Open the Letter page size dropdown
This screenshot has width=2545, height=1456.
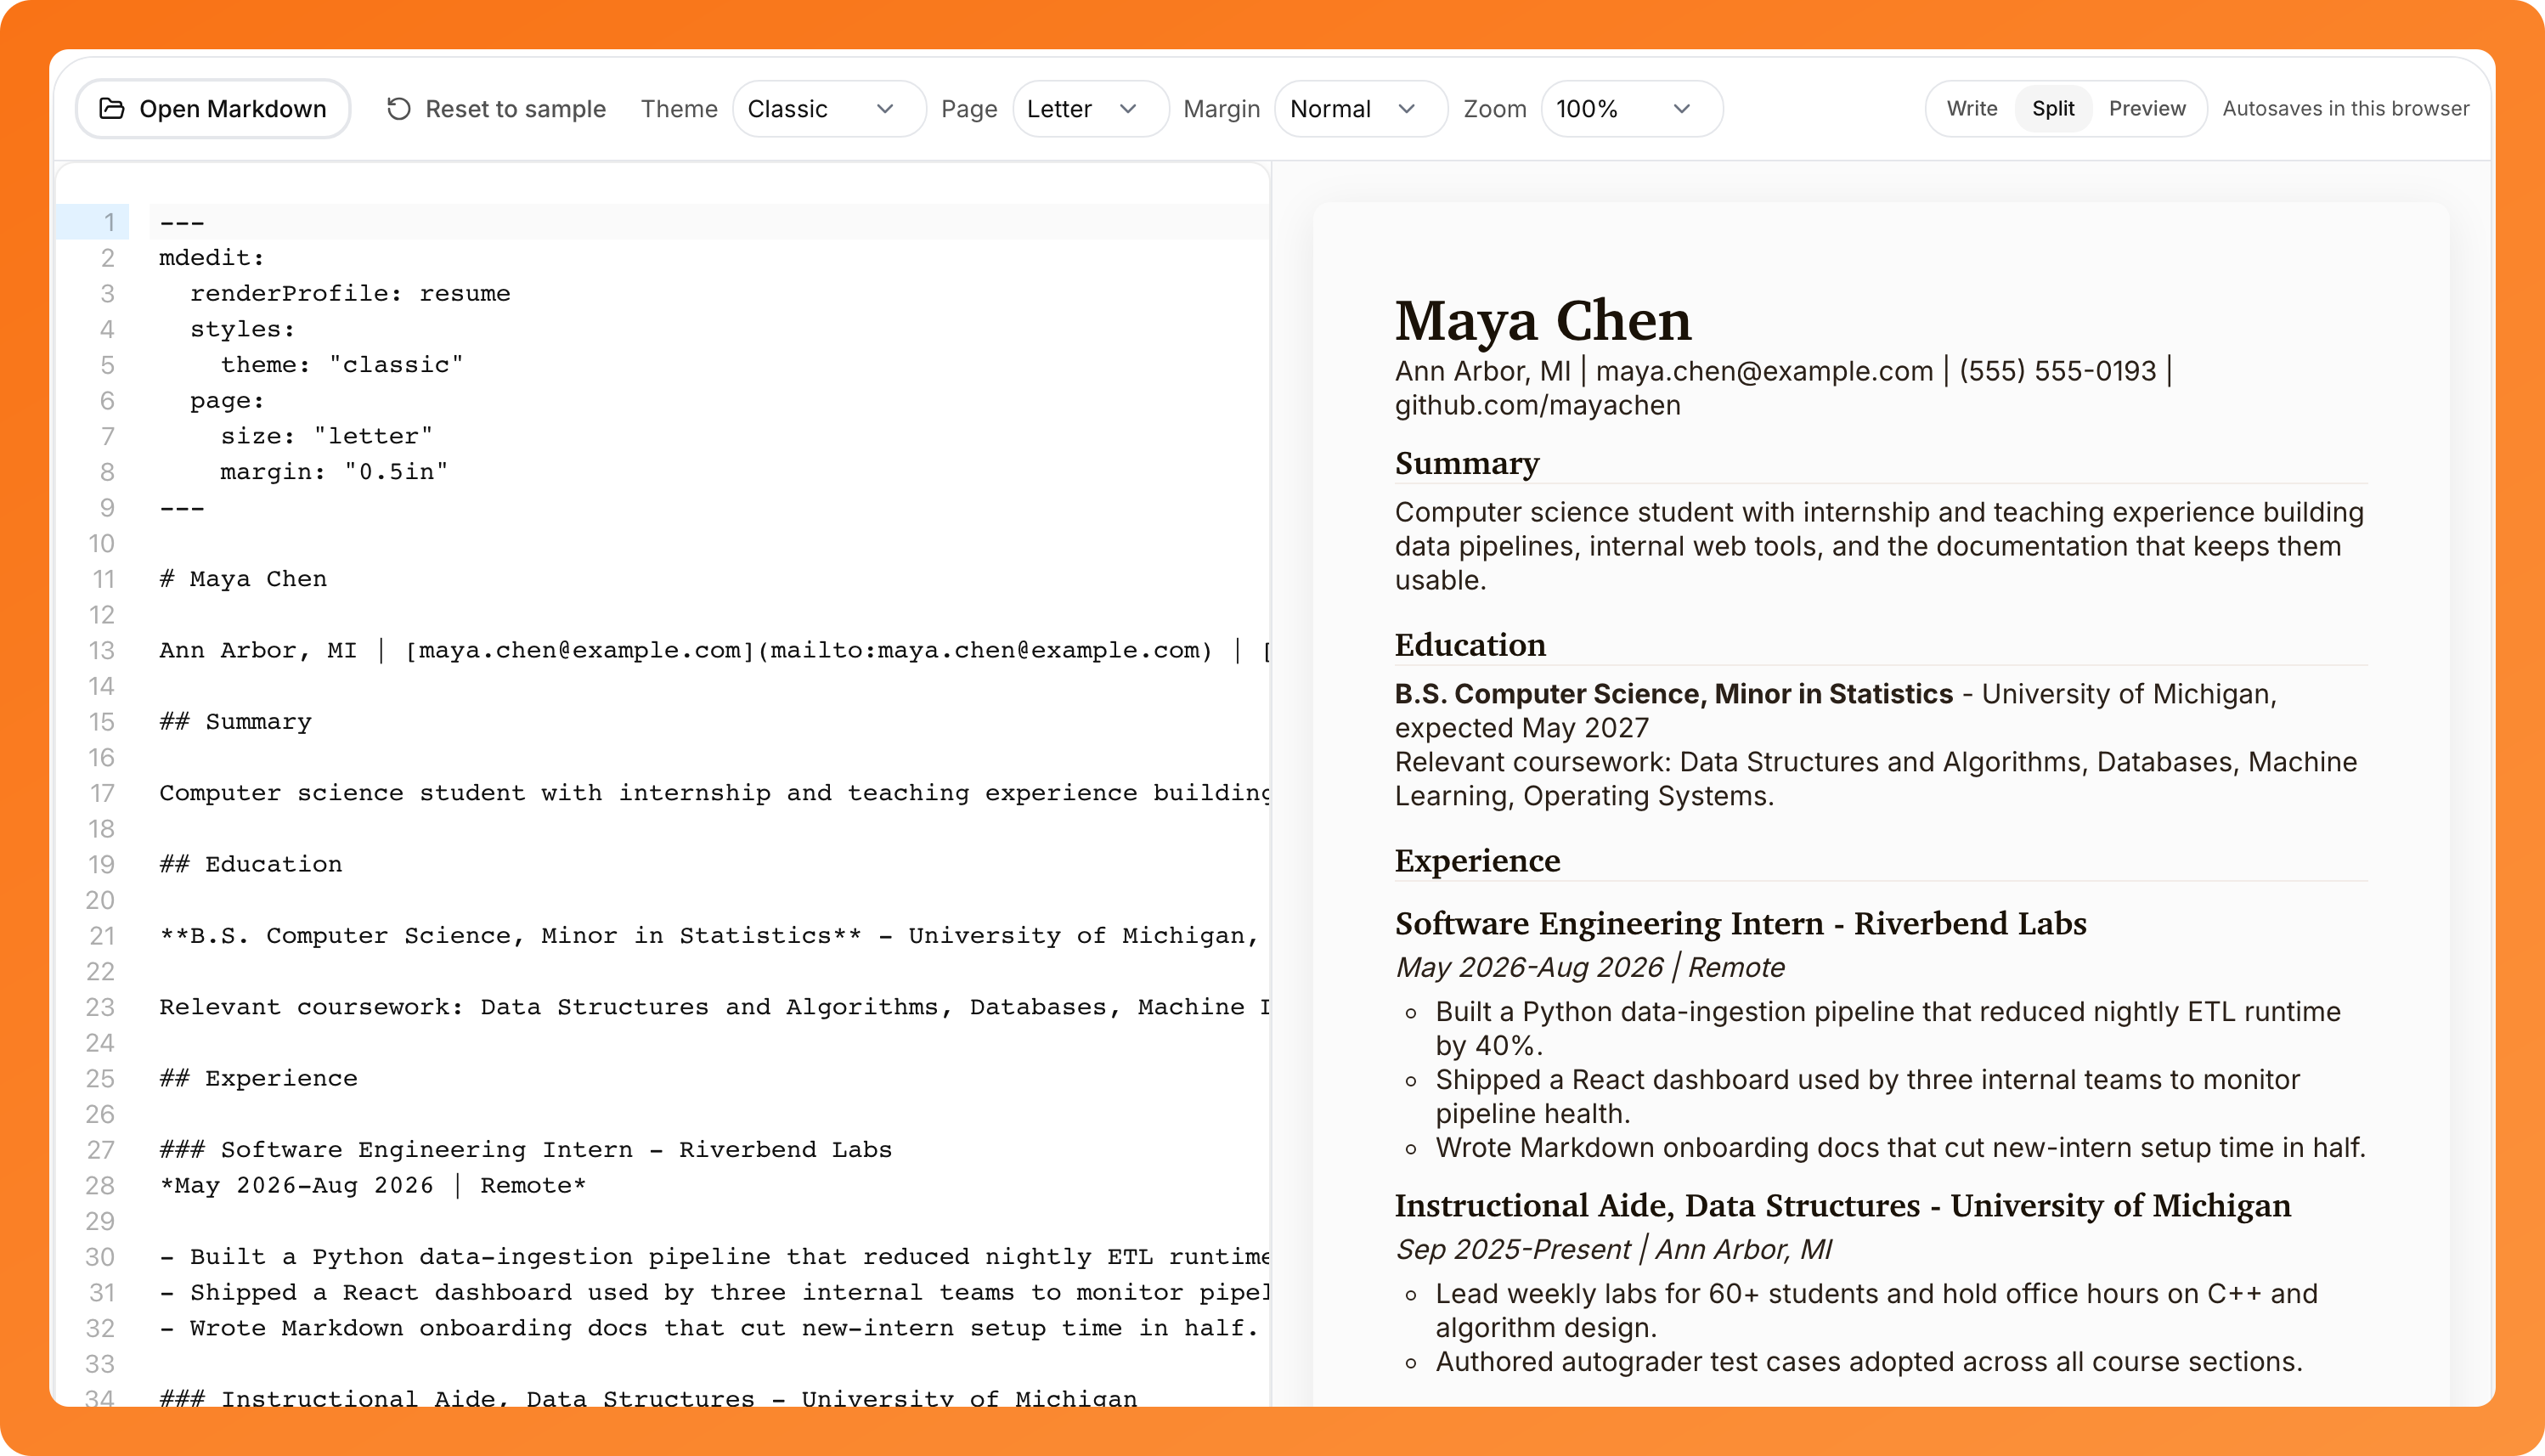coord(1090,109)
